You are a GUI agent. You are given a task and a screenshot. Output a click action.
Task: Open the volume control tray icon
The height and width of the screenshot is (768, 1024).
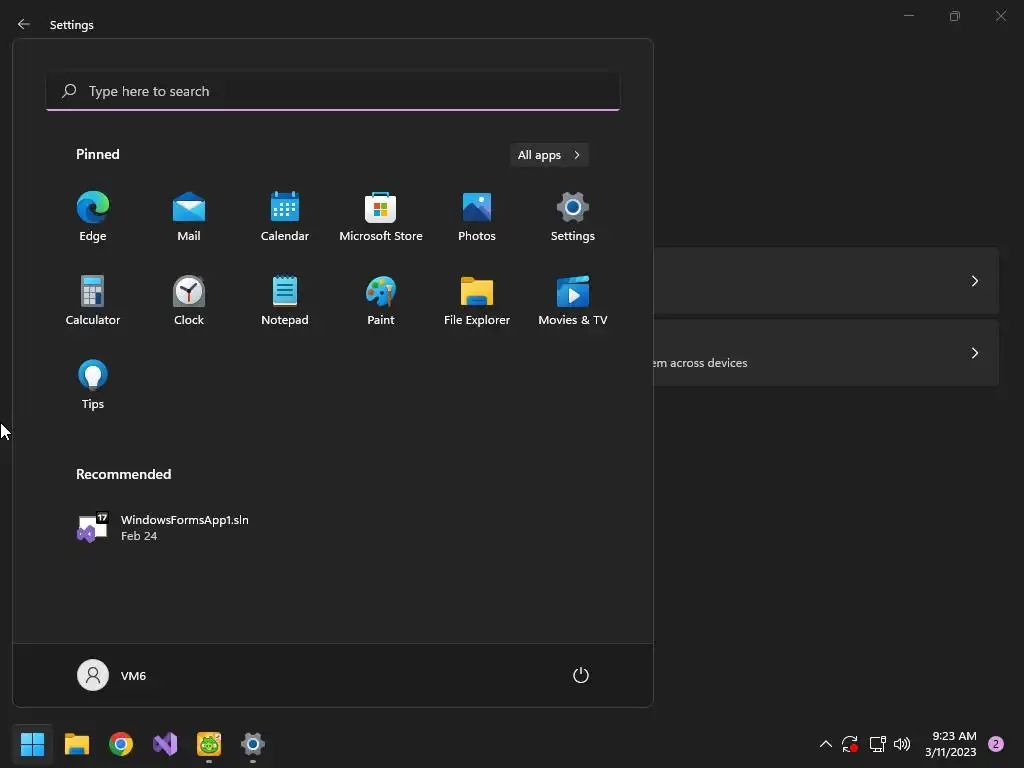[x=902, y=744]
